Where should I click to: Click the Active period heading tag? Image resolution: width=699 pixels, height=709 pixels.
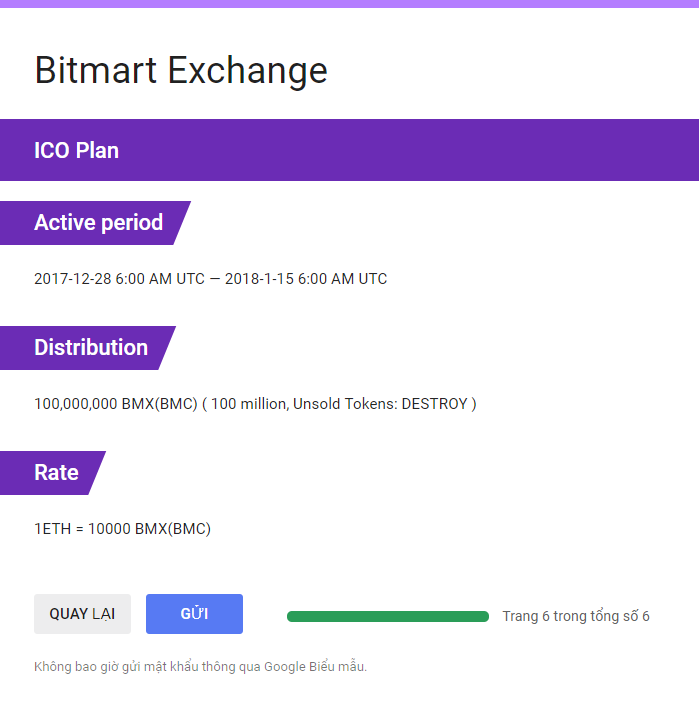pyautogui.click(x=98, y=222)
